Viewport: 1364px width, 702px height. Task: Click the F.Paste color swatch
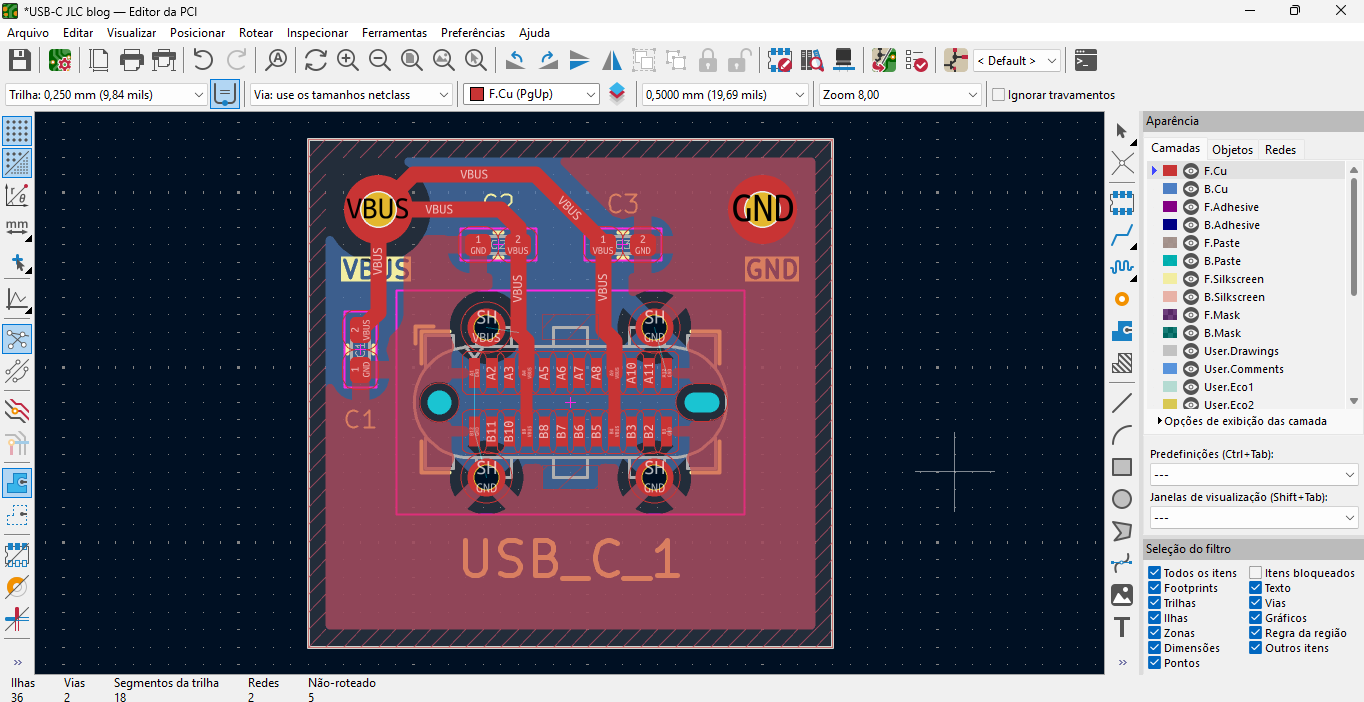(x=1170, y=243)
